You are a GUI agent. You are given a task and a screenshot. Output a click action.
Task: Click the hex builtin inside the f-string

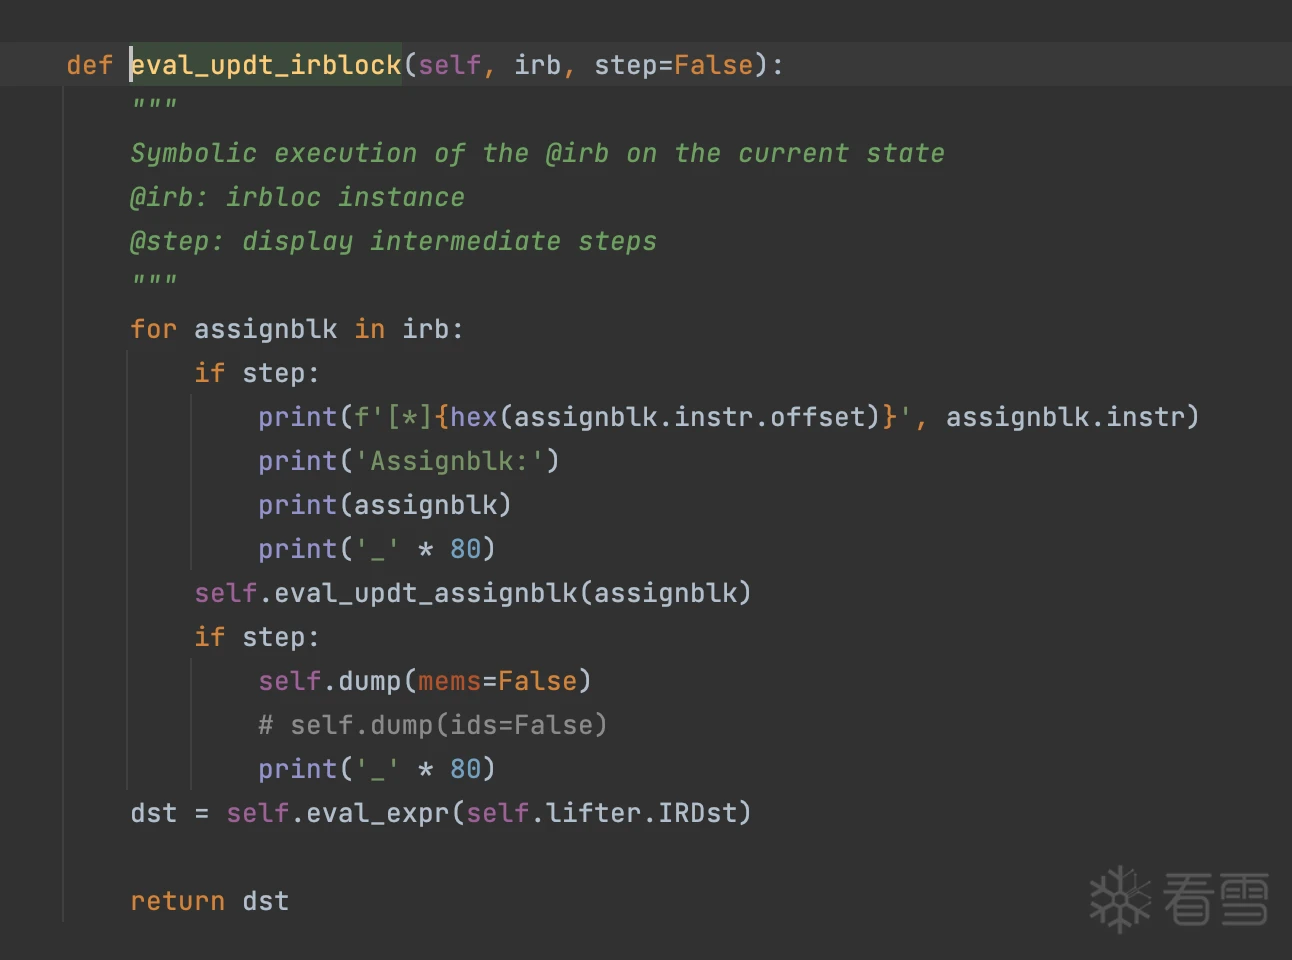coord(473,417)
